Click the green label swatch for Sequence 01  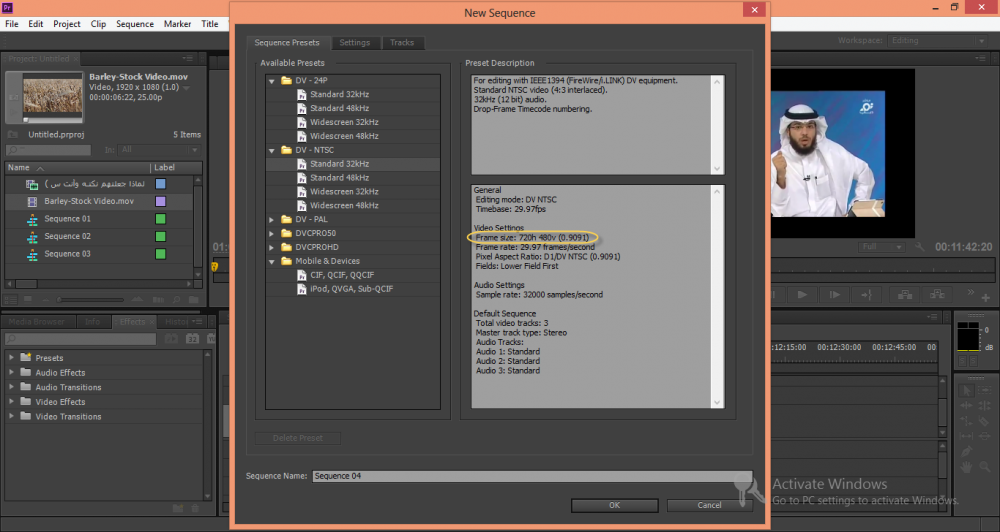(159, 219)
